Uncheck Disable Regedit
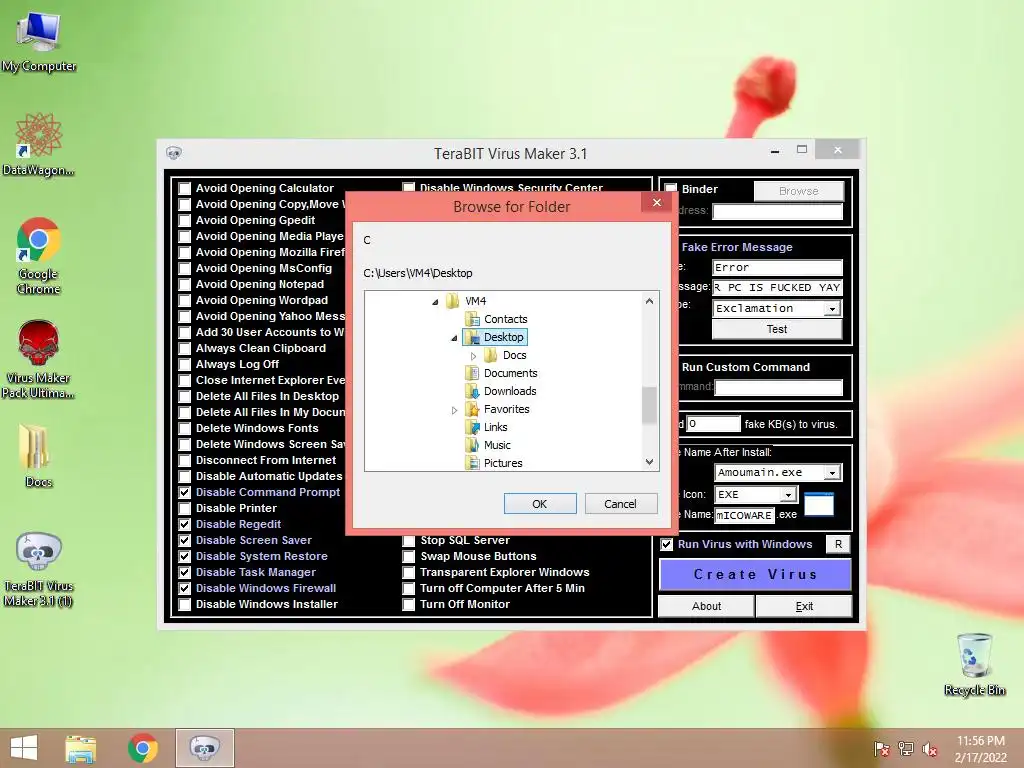This screenshot has width=1024, height=768. click(185, 524)
